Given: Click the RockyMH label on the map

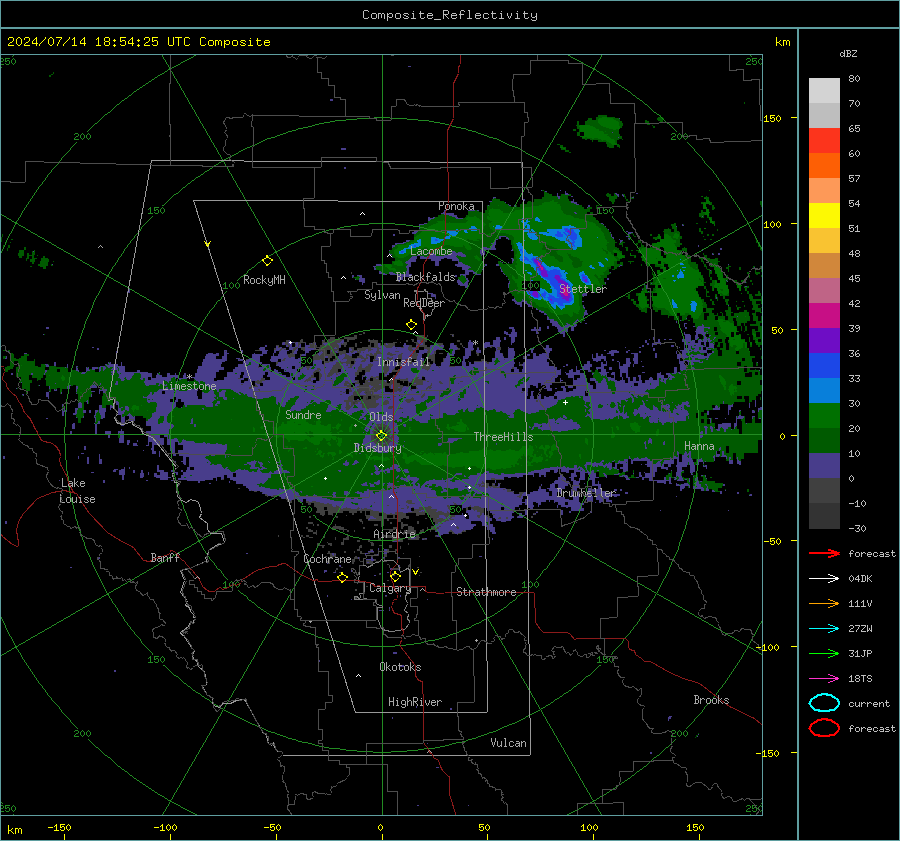Looking at the screenshot, I should (x=264, y=280).
